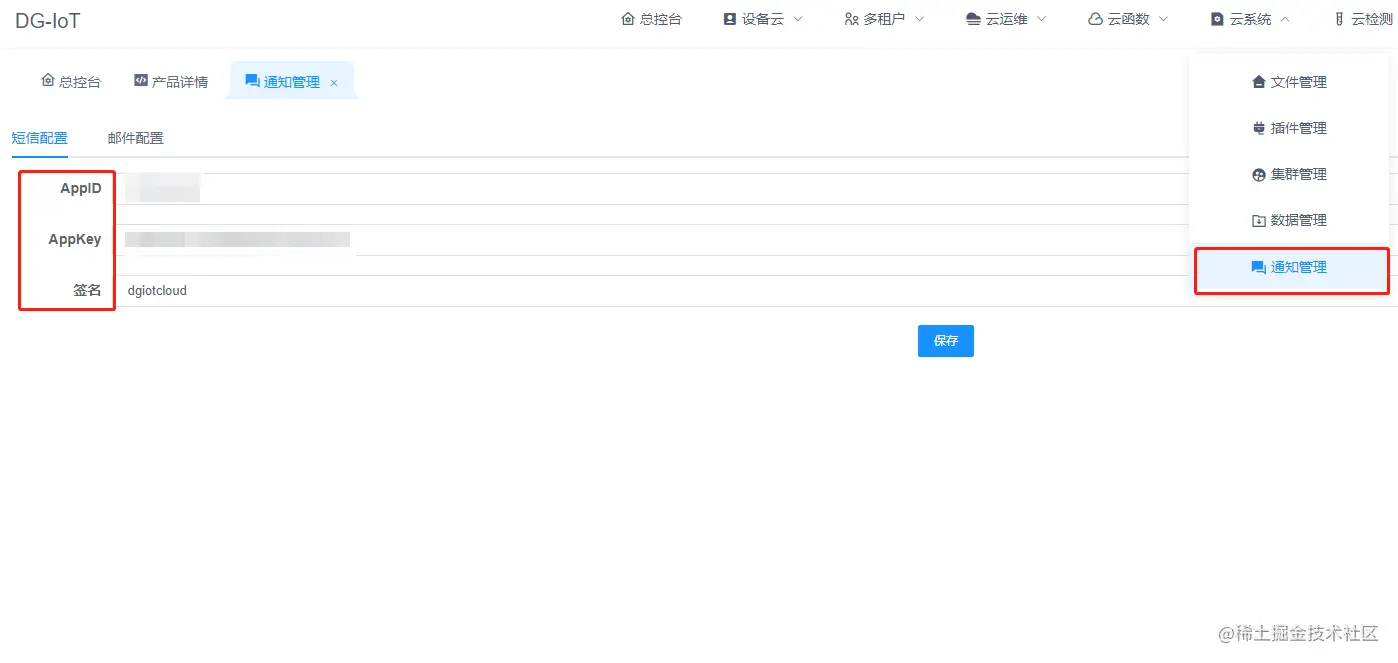Click the 插件管理 plug icon in dropdown
The width and height of the screenshot is (1398, 663).
pos(1259,128)
